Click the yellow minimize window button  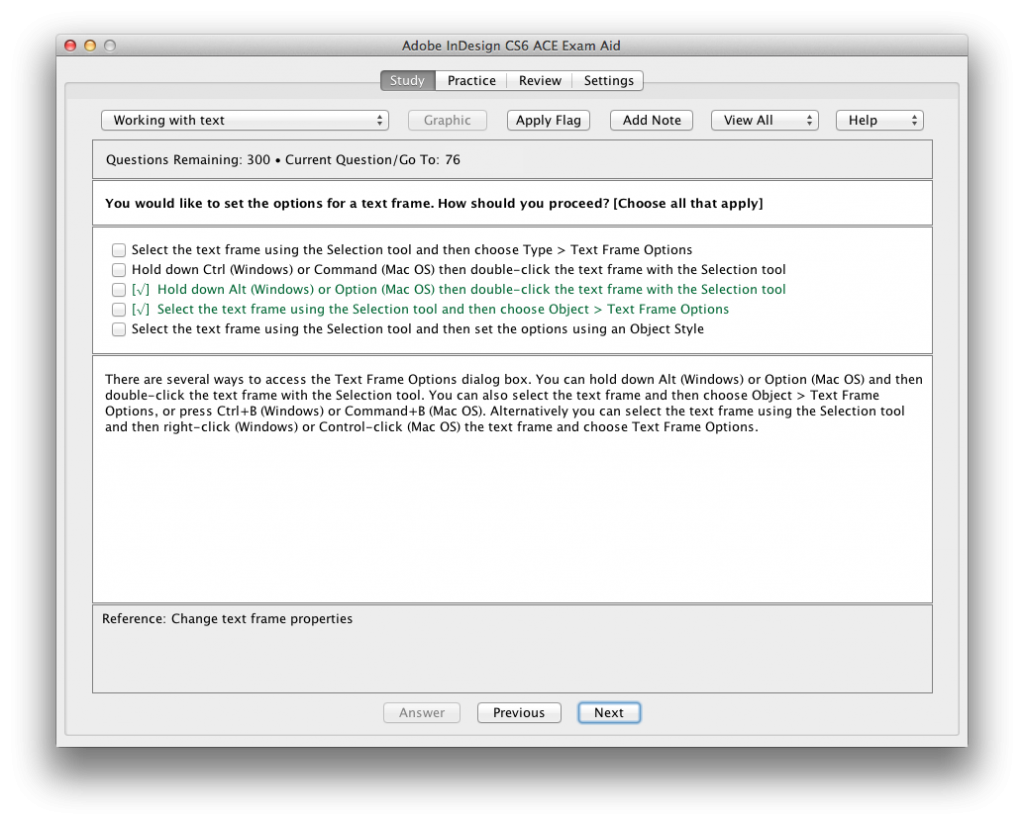click(x=90, y=46)
